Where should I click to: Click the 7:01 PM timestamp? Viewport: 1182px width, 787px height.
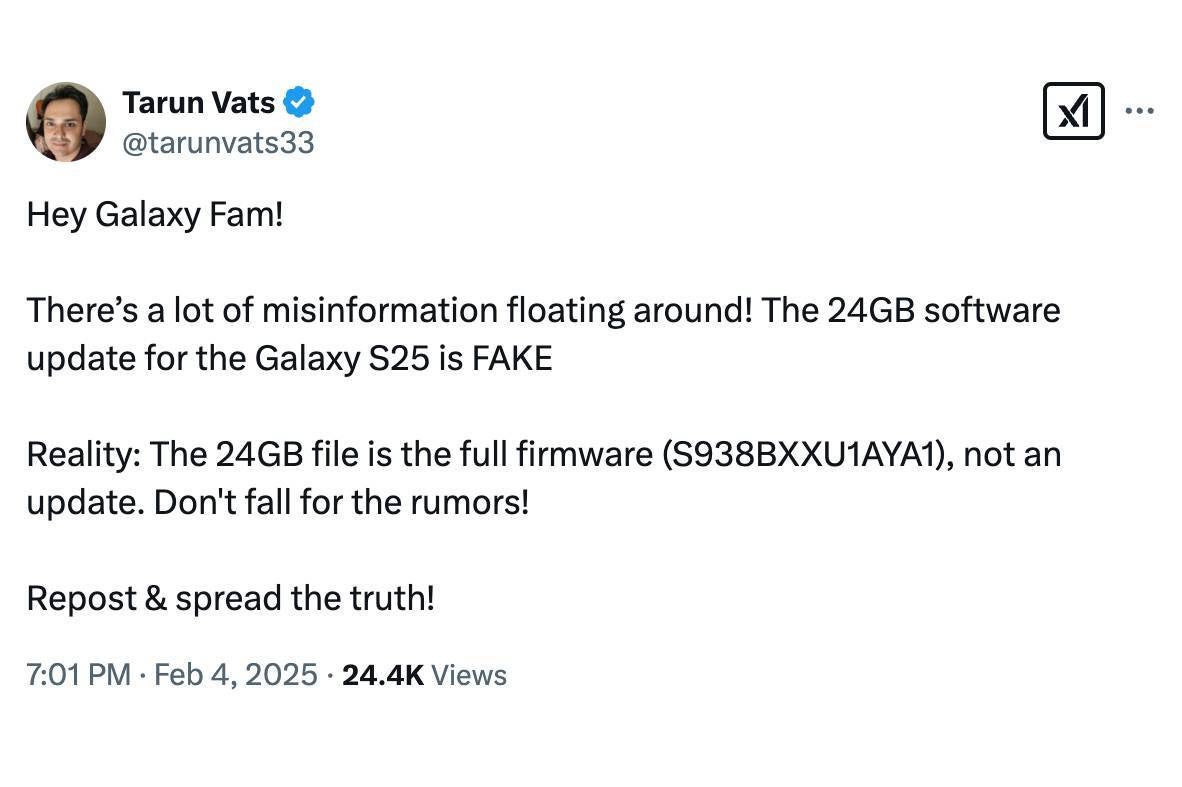click(x=79, y=675)
